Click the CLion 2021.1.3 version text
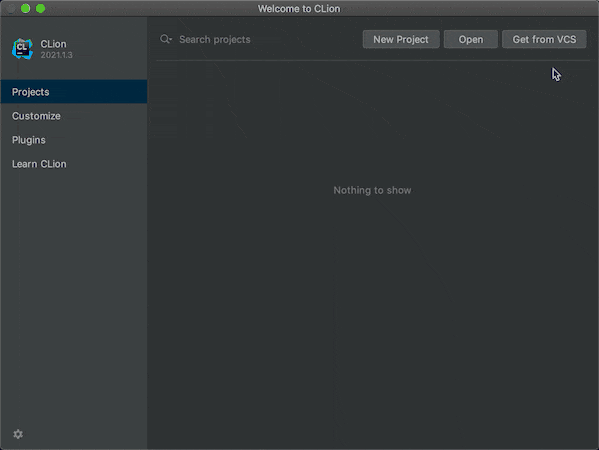The image size is (599, 450). (57, 55)
